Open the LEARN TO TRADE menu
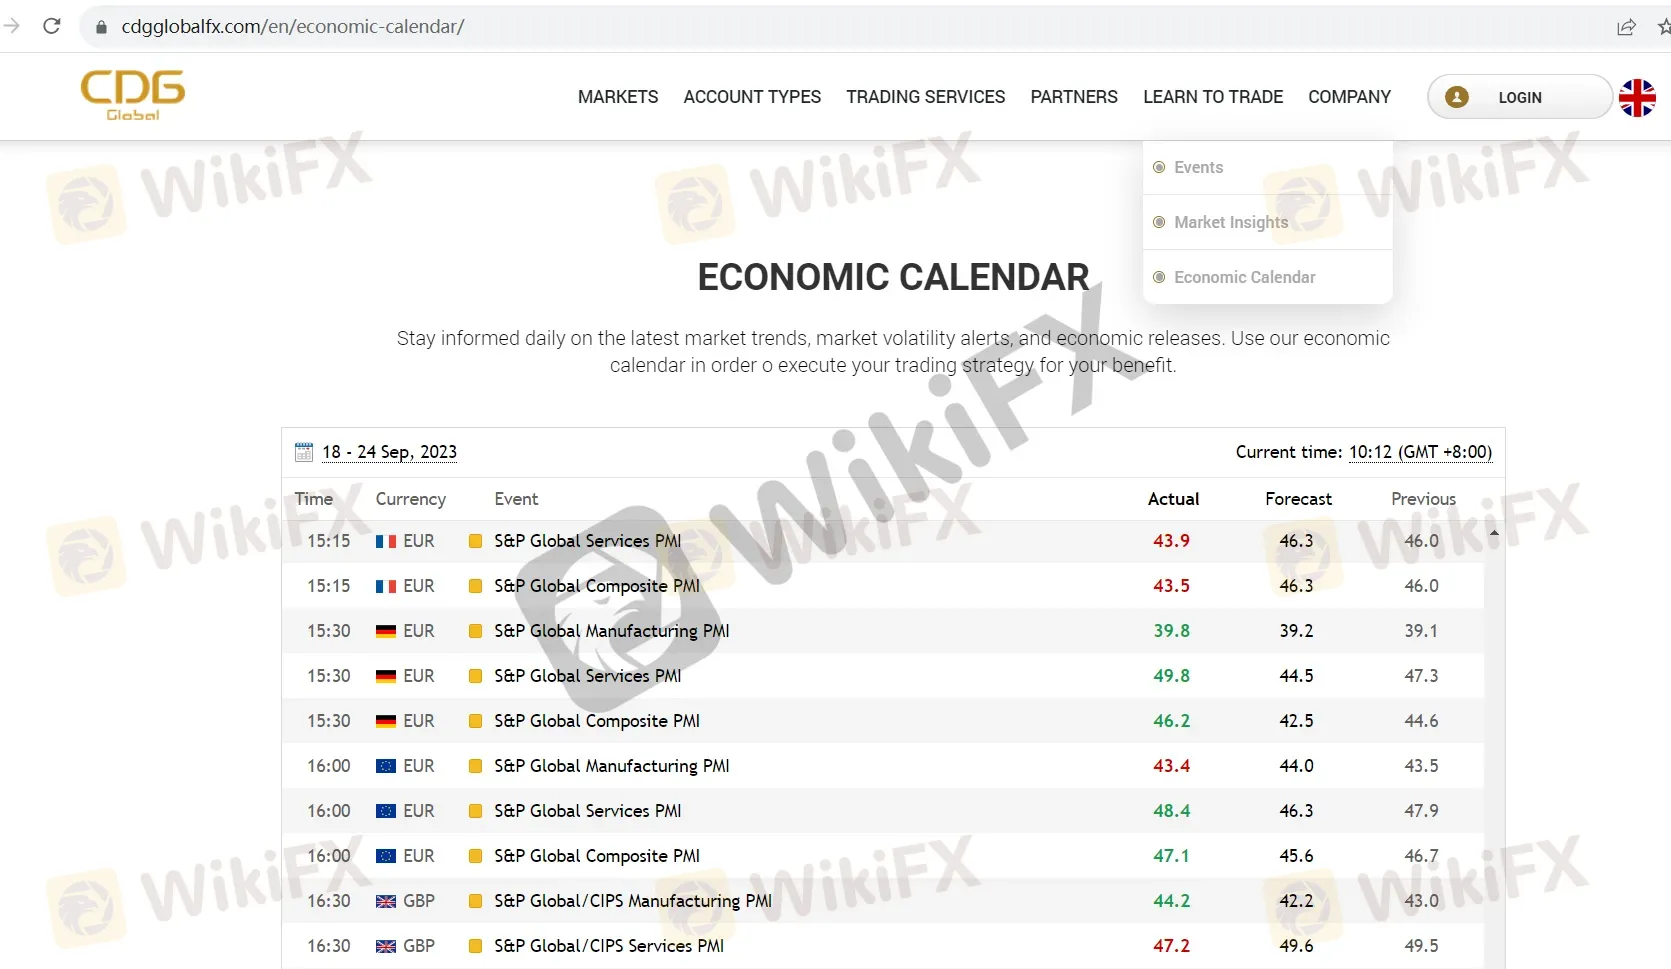The image size is (1671, 969). [x=1213, y=97]
